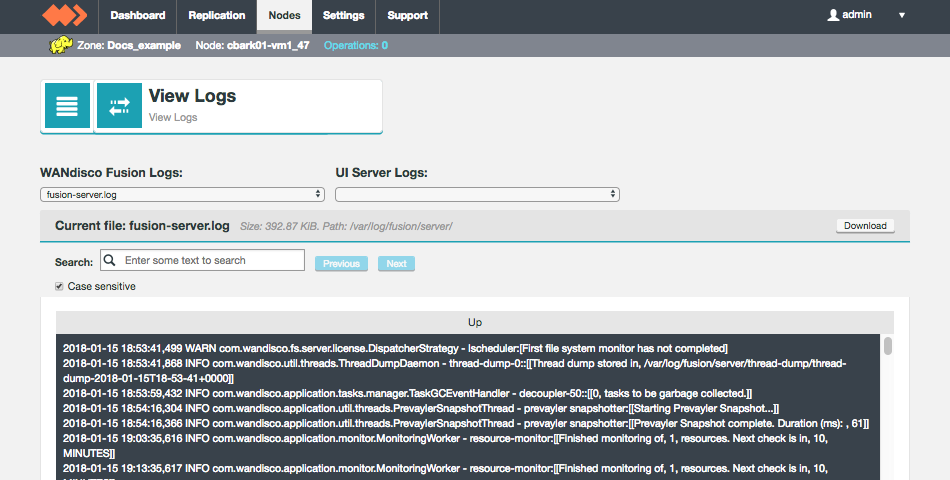Click the Node: cbark01-vm1_47 label

coord(253,45)
